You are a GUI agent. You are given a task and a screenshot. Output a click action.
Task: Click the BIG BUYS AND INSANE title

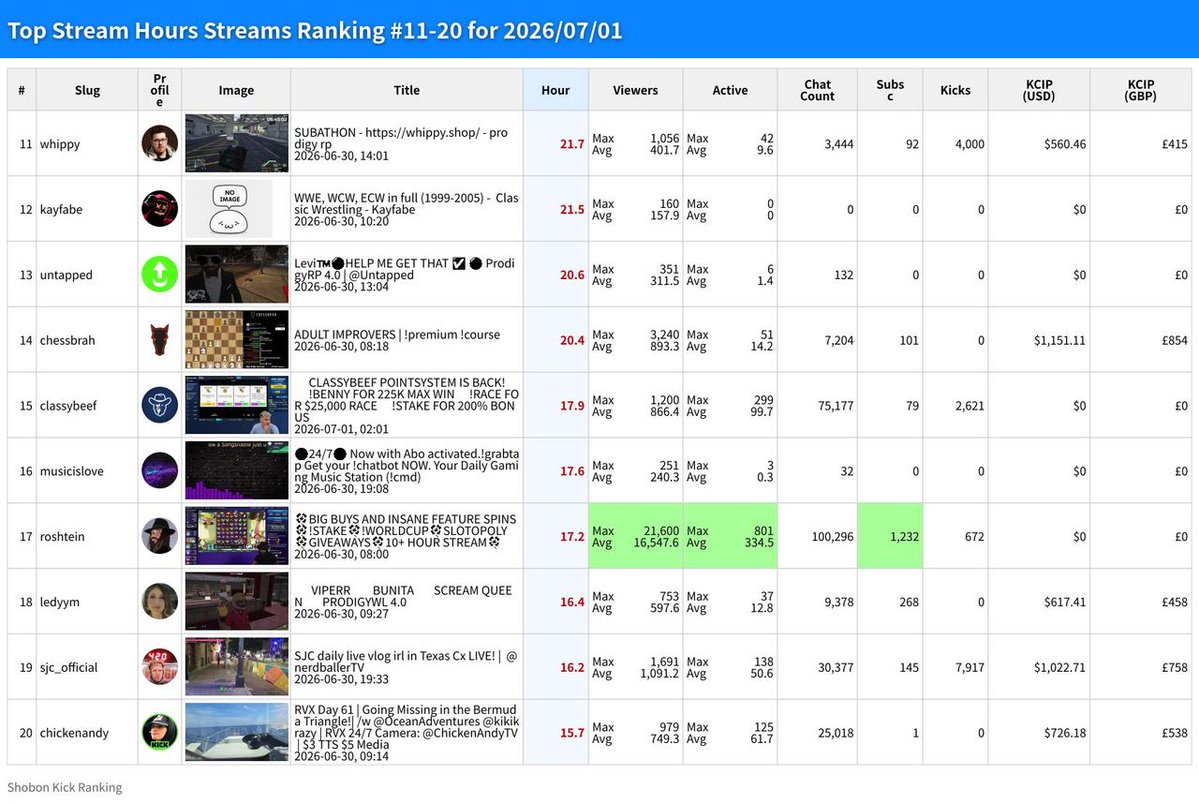(406, 530)
